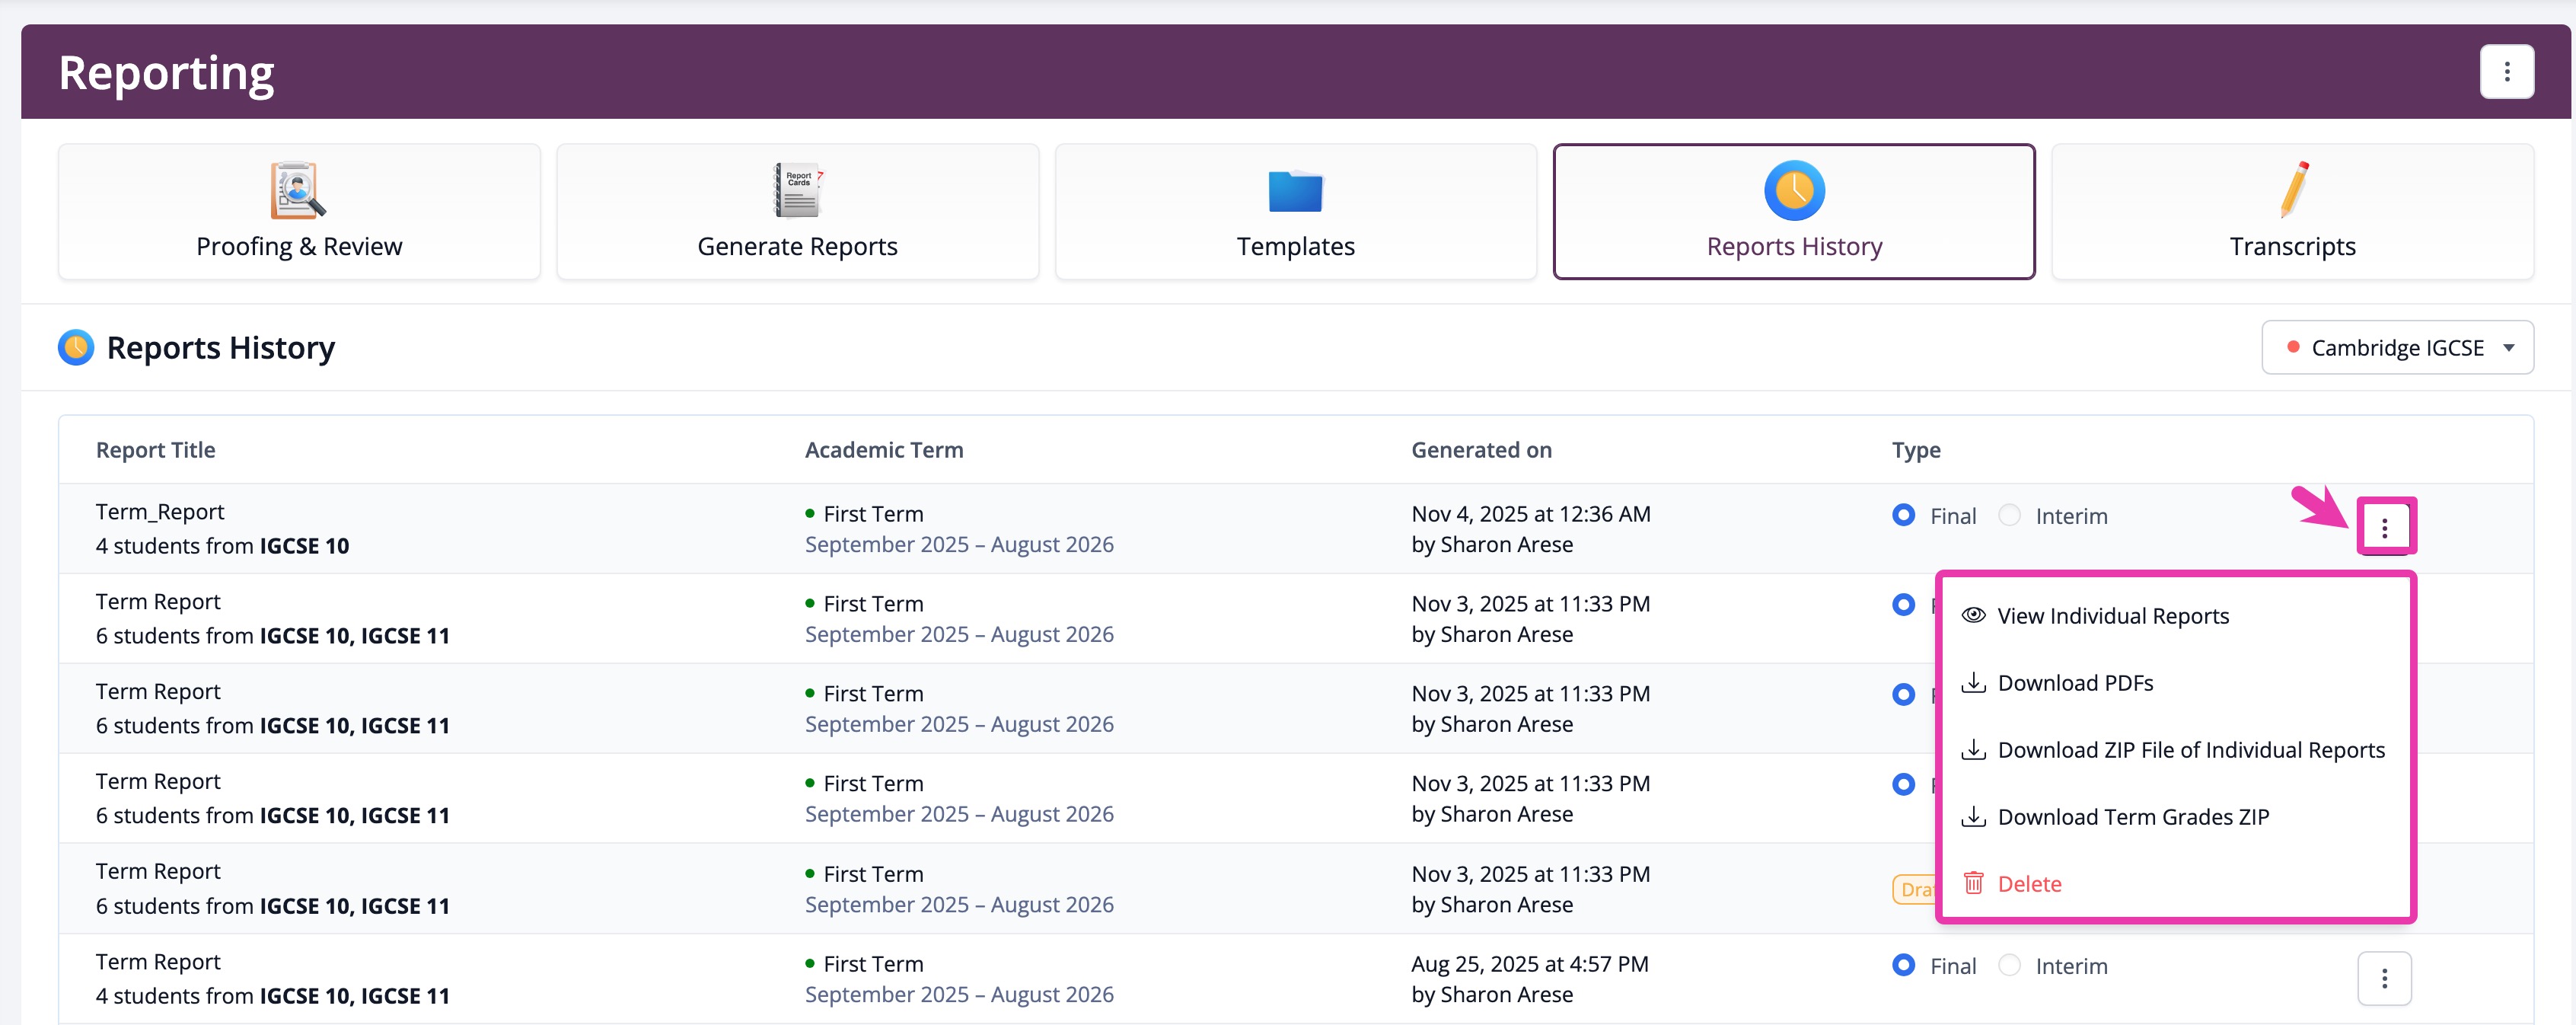Select Interim for the Term_Report row
Screen dimensions: 2576x1025
(2010, 515)
